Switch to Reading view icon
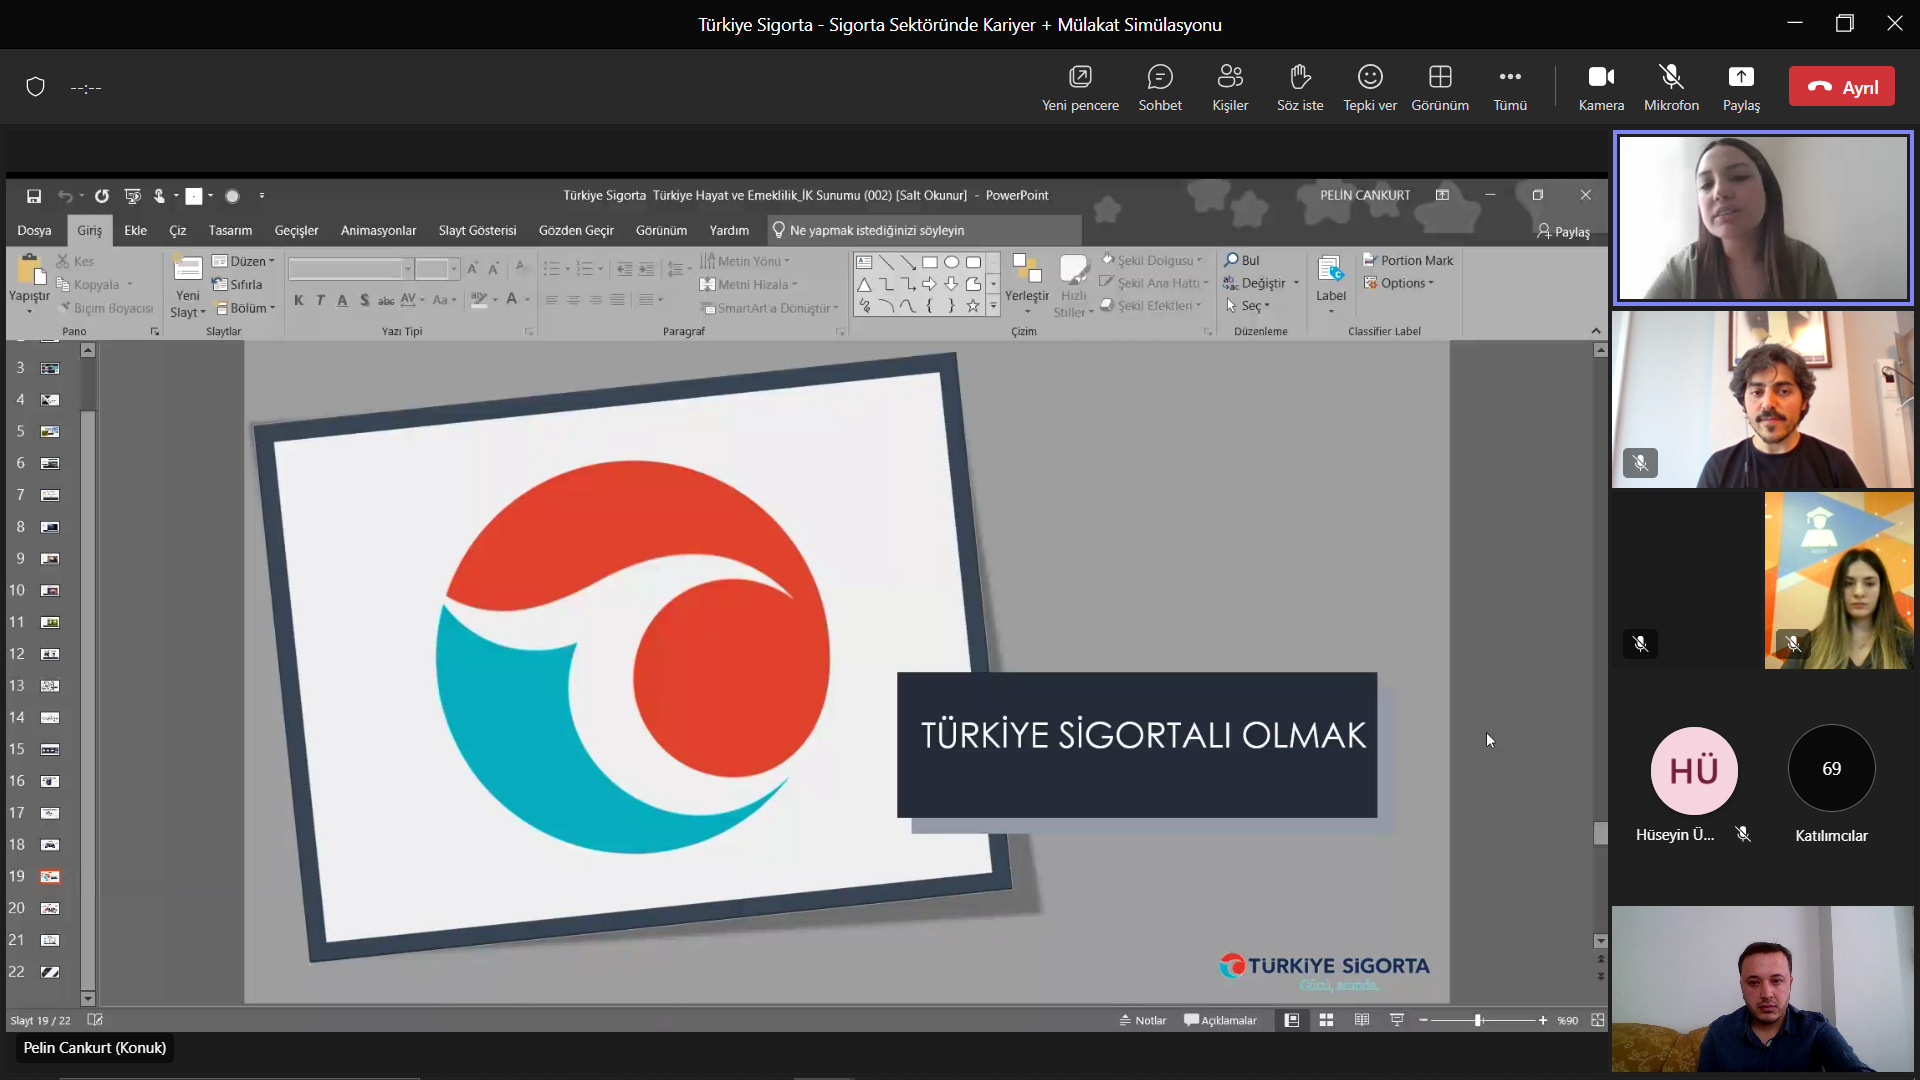Viewport: 1920px width, 1080px height. coord(1361,1020)
